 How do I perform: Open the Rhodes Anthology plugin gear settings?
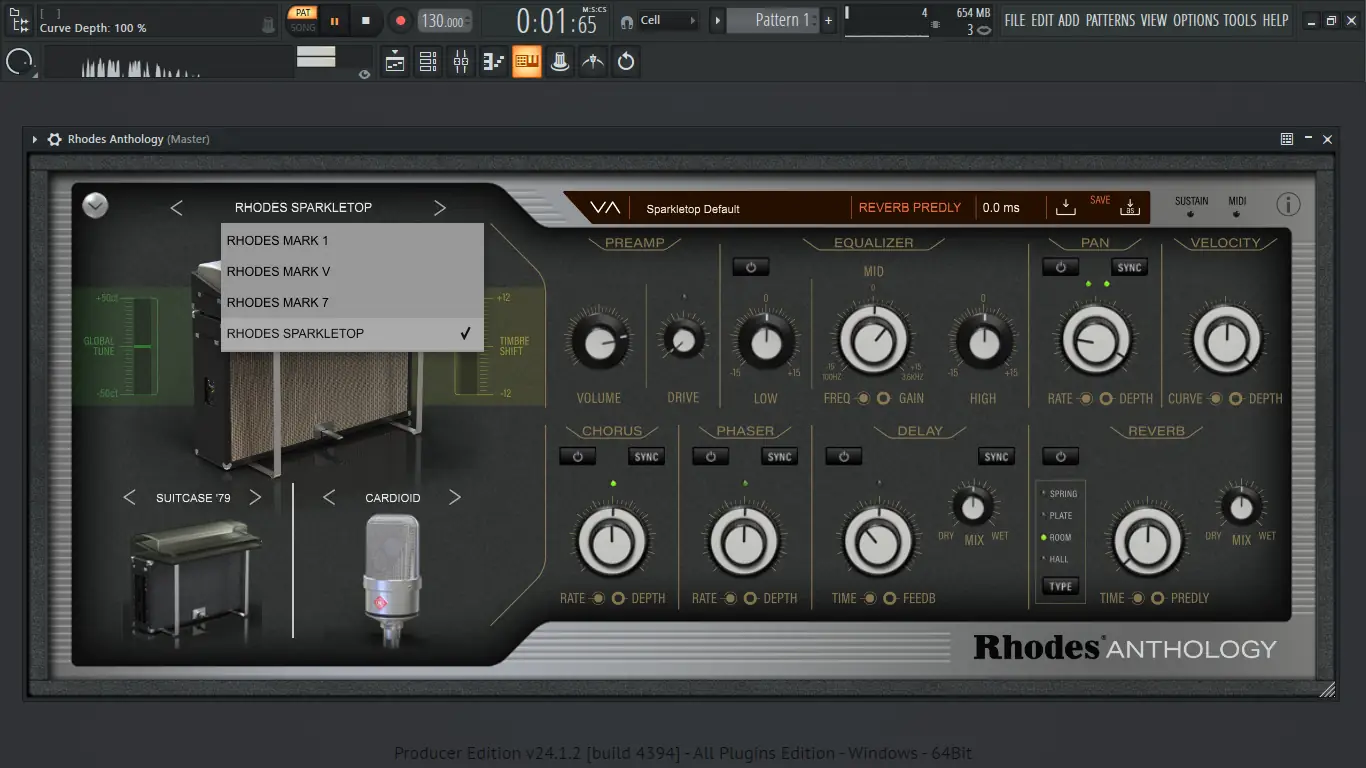(54, 139)
